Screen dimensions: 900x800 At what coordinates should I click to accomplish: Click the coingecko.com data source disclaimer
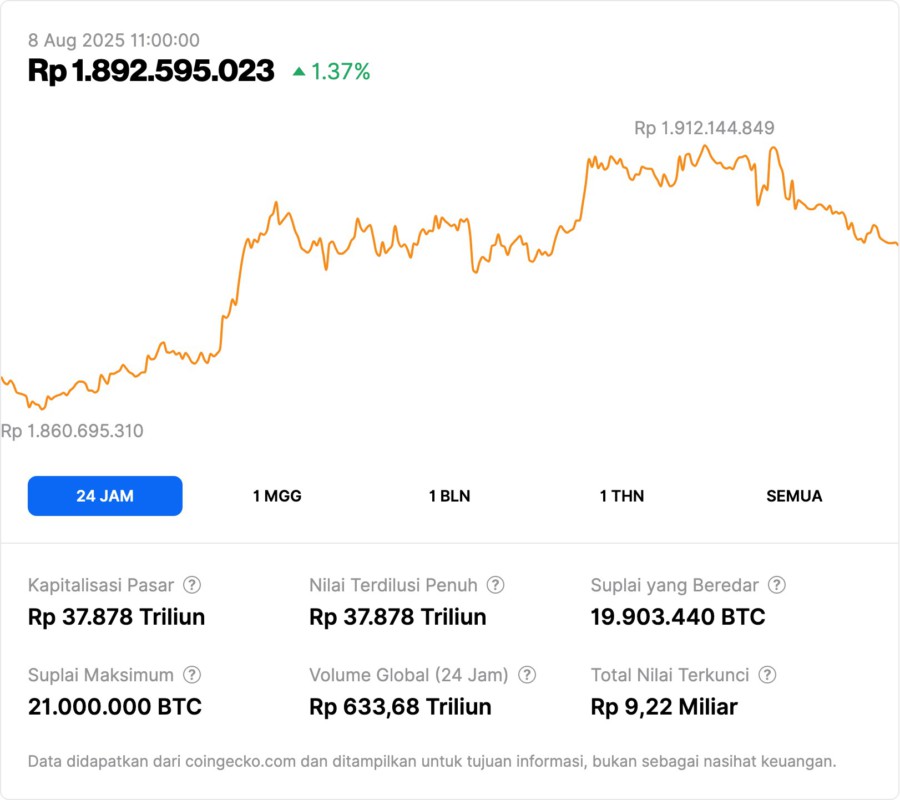tap(432, 762)
